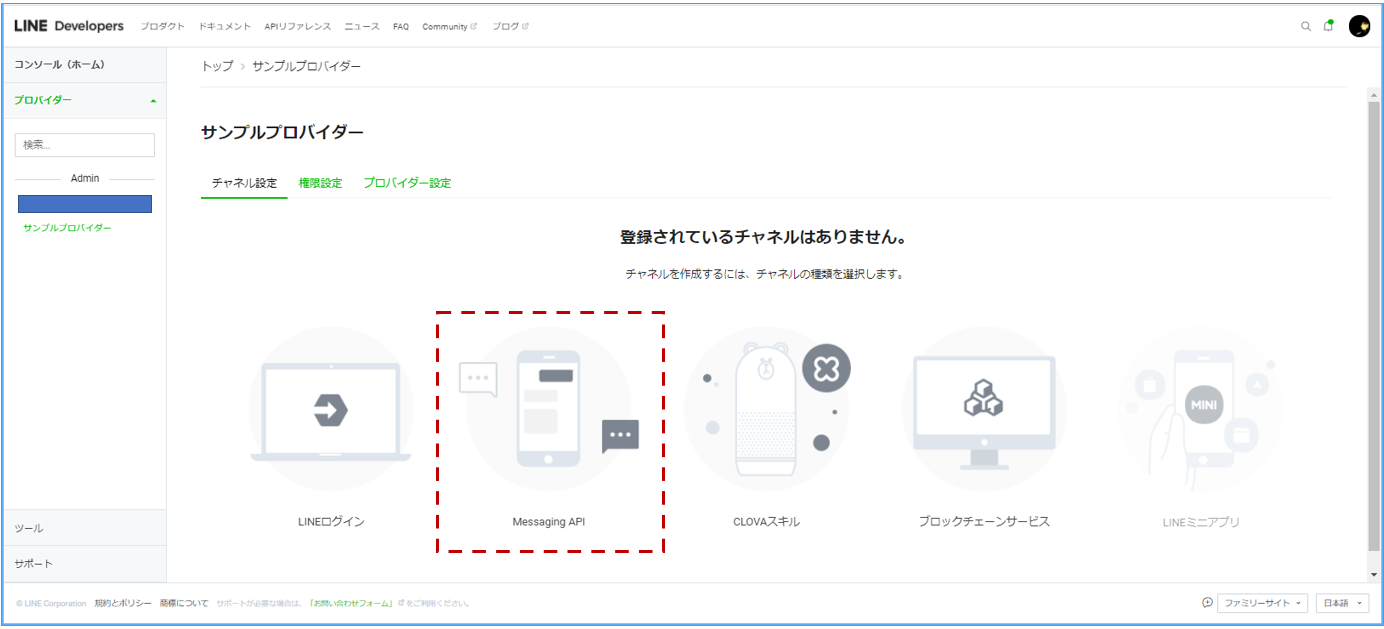
Task: Switch to the 権限設定 tab
Action: pyautogui.click(x=318, y=183)
